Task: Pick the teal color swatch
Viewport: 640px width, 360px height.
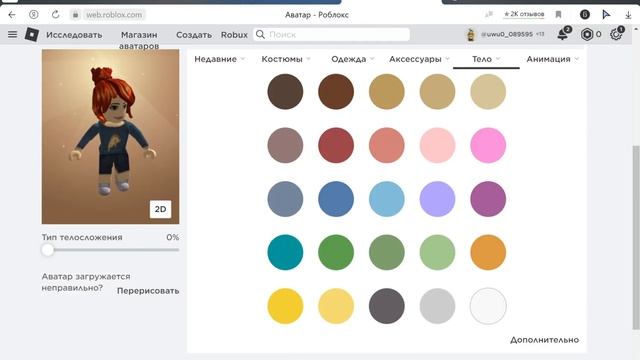Action: [285, 252]
